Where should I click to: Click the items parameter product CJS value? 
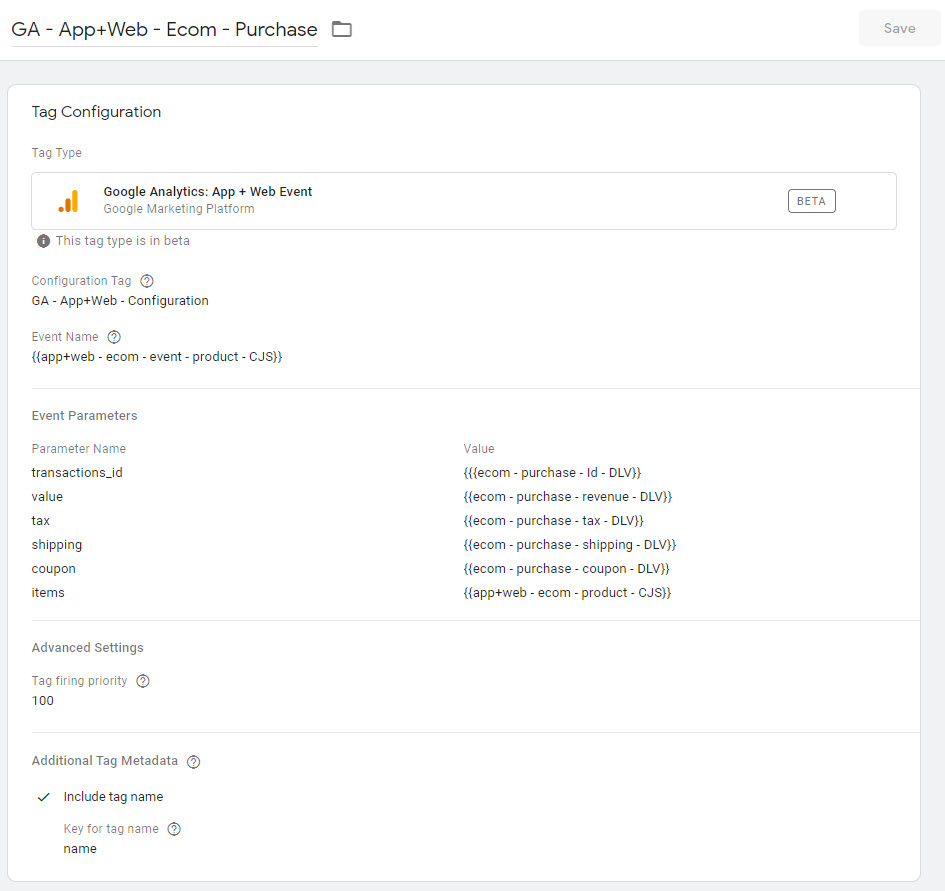567,593
